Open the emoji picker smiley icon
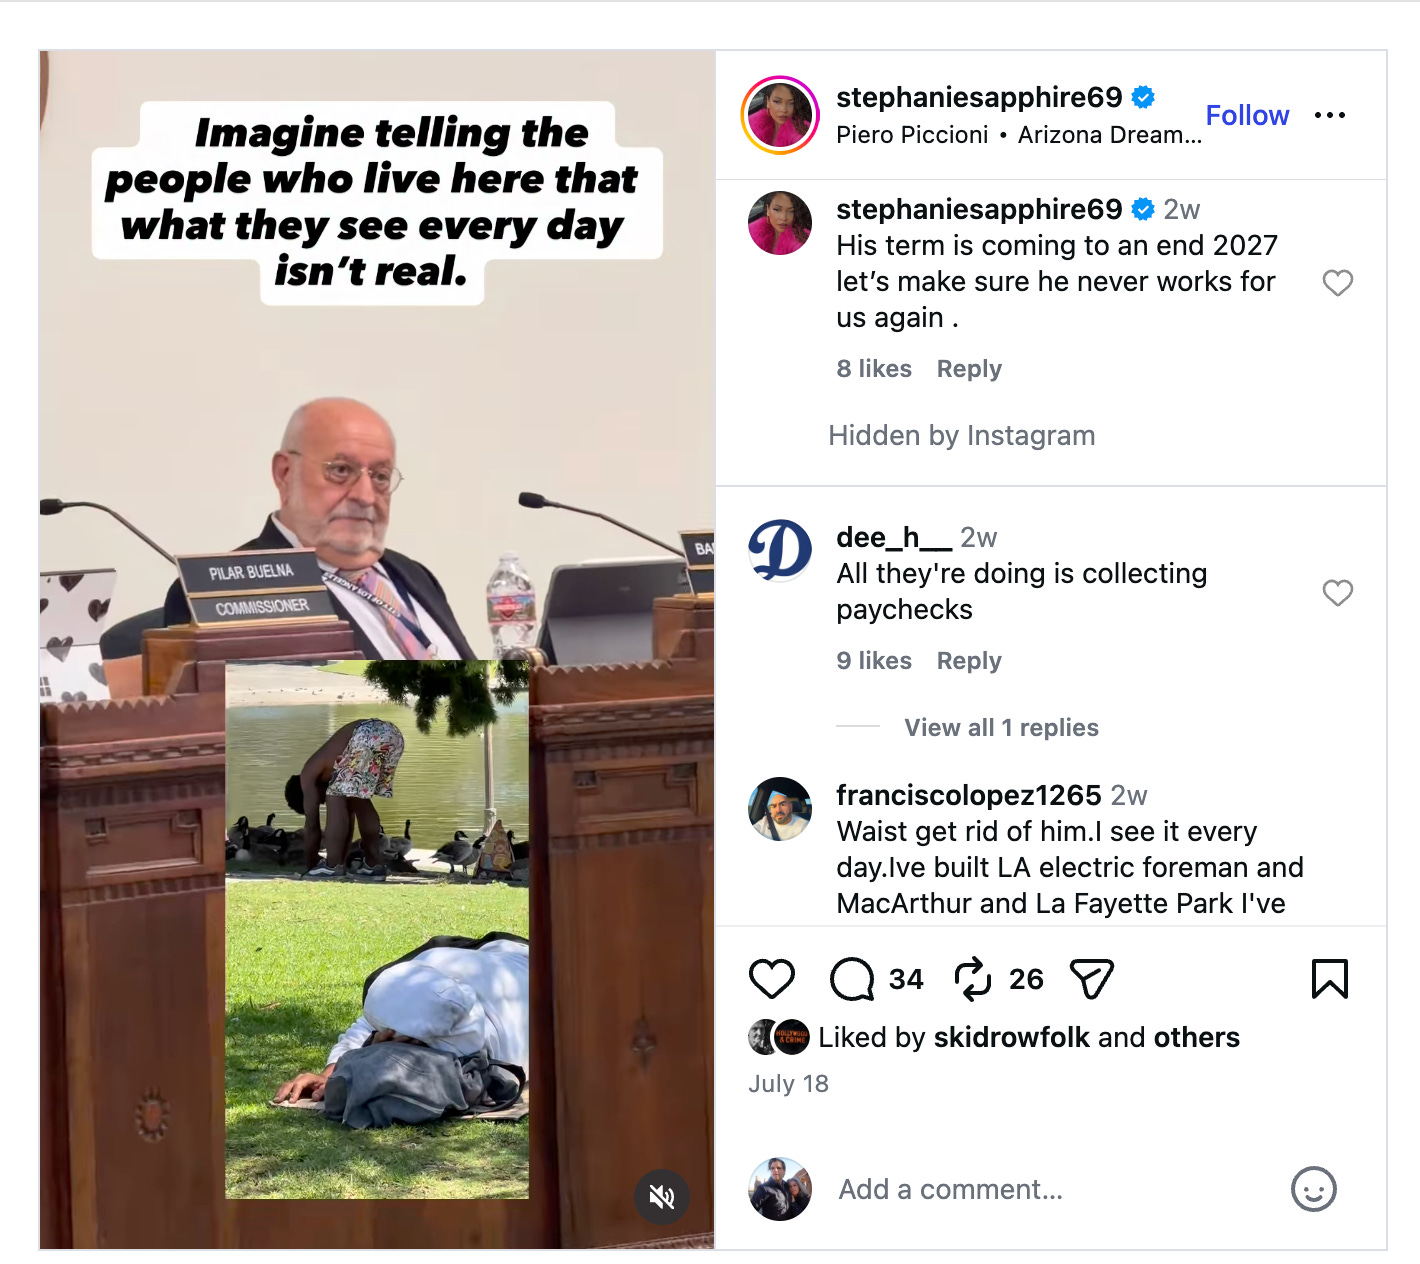This screenshot has width=1420, height=1264. click(1313, 1189)
